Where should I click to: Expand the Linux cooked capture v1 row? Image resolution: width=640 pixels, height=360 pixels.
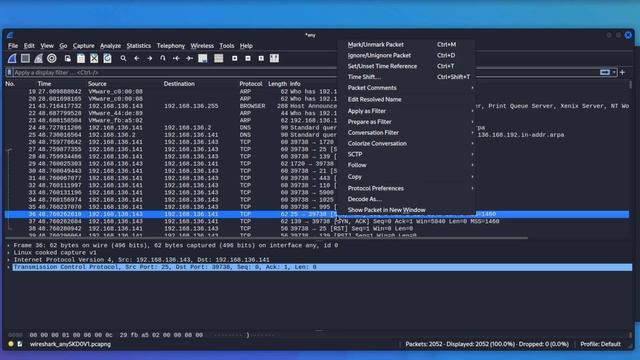(9, 253)
